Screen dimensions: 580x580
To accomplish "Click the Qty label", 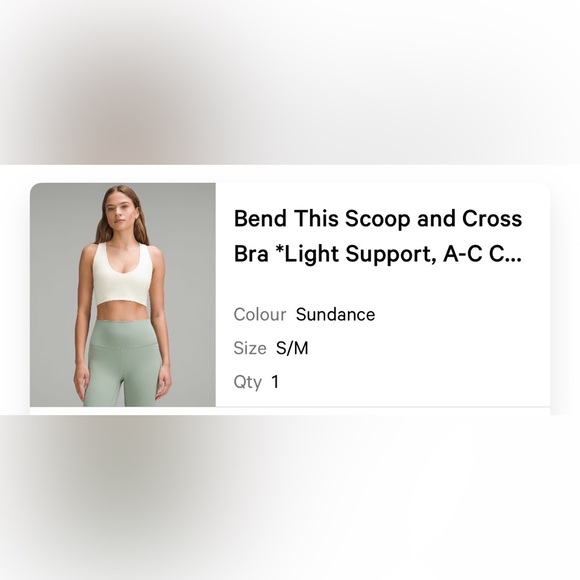I will point(247,382).
